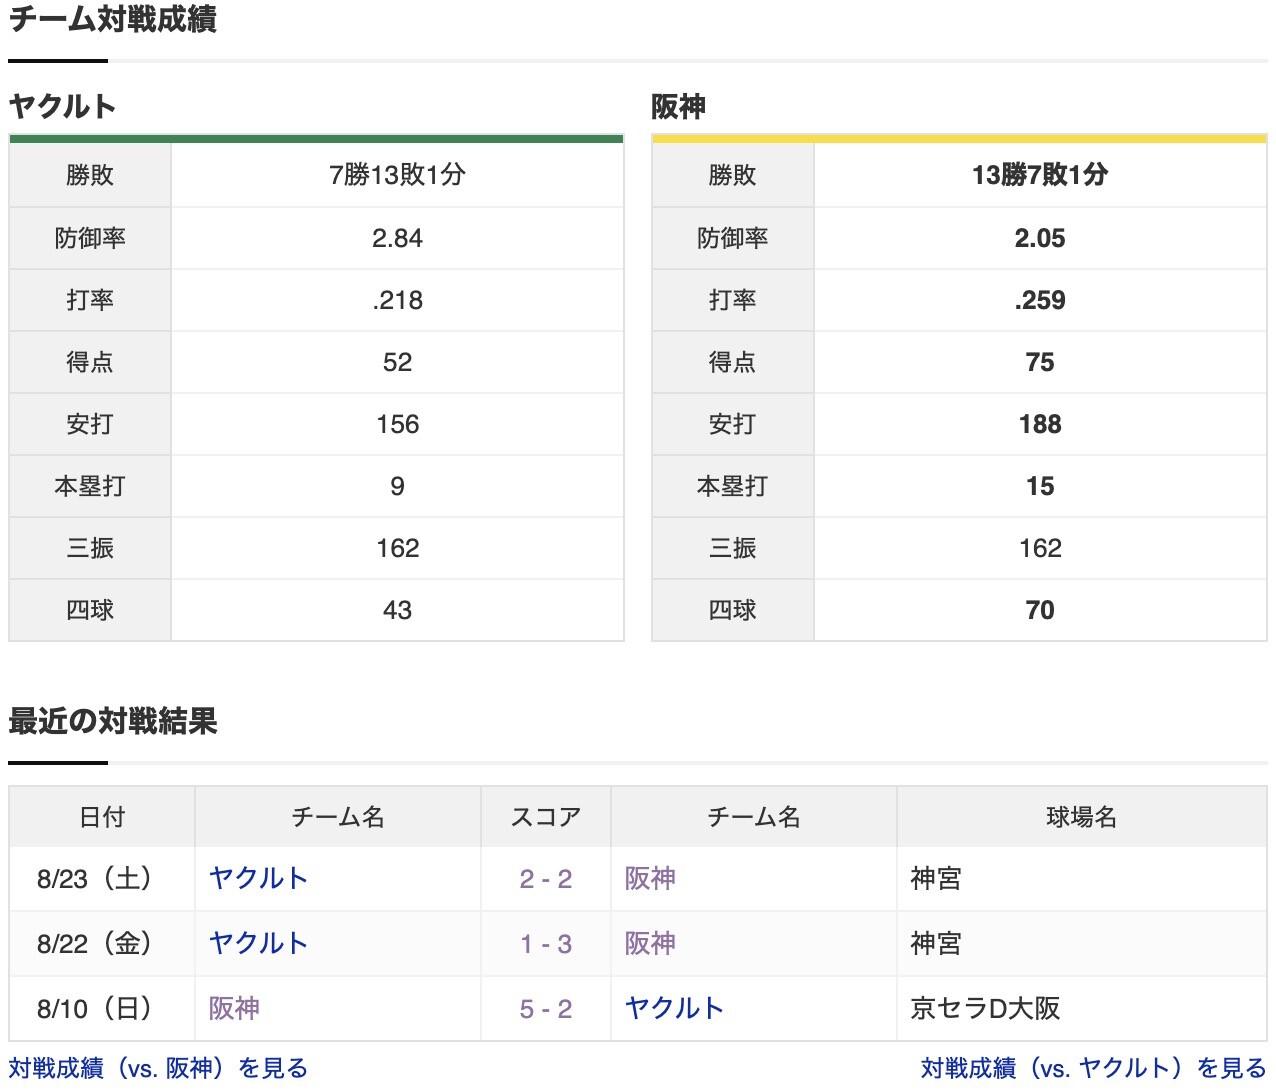Open the 2 - 2 score link
This screenshot has height=1092, width=1276.
pyautogui.click(x=546, y=878)
